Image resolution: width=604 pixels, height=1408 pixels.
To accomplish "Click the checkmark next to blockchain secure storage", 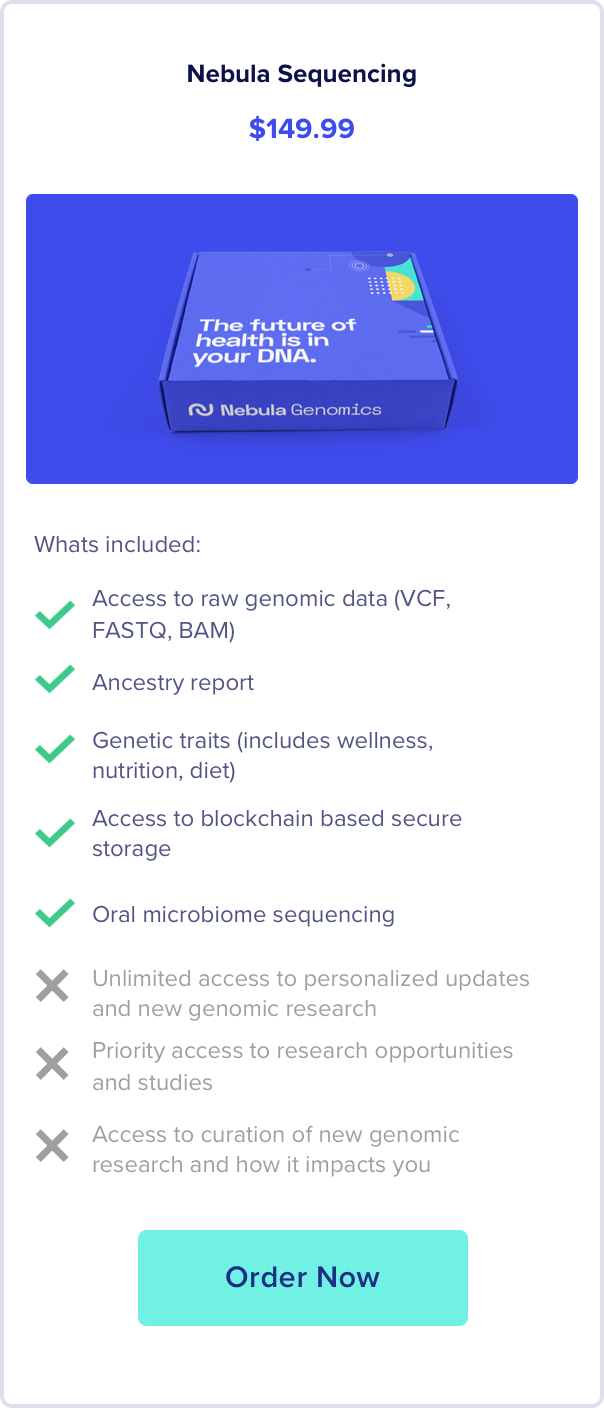I will pyautogui.click(x=54, y=832).
